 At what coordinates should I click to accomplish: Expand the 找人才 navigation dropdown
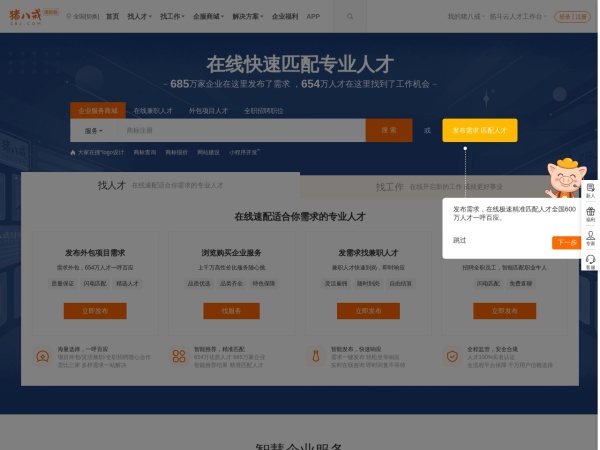[x=139, y=17]
